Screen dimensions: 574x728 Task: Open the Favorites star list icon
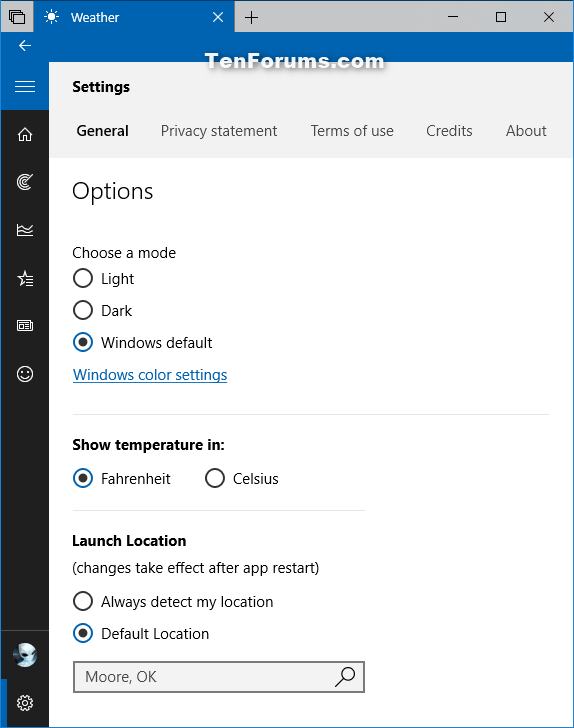(25, 279)
